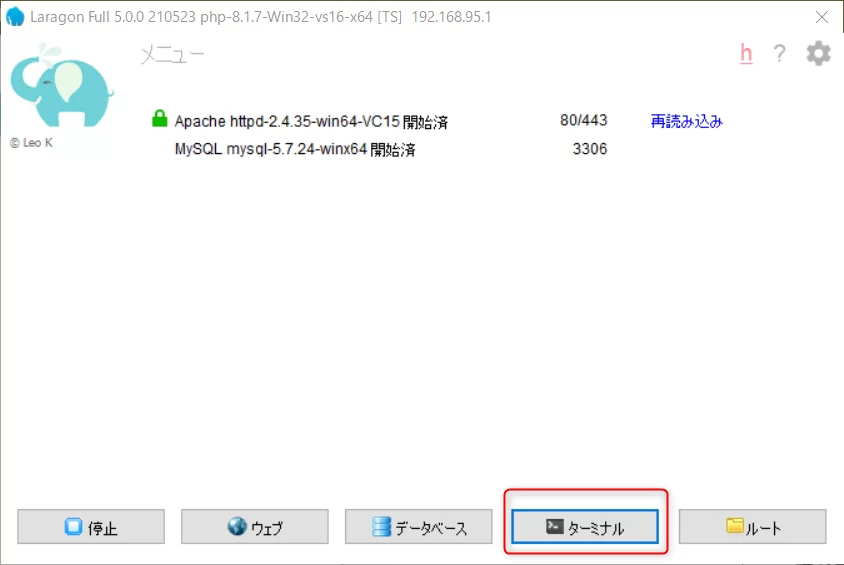Launch the ターミナル terminal button
Viewport: 844px width, 565px height.
click(585, 527)
